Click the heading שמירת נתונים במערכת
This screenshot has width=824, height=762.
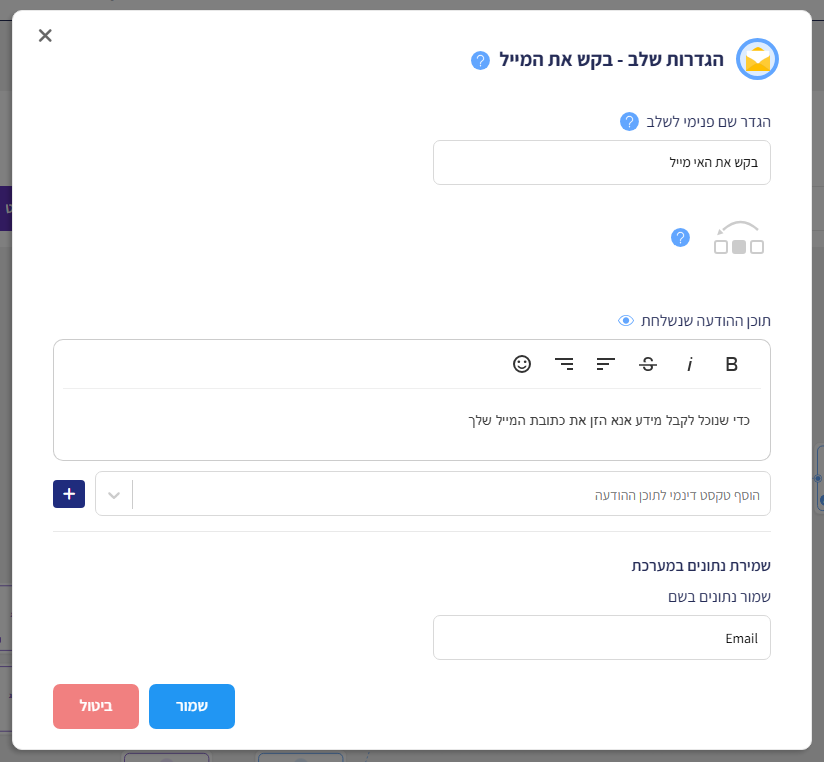tap(701, 566)
